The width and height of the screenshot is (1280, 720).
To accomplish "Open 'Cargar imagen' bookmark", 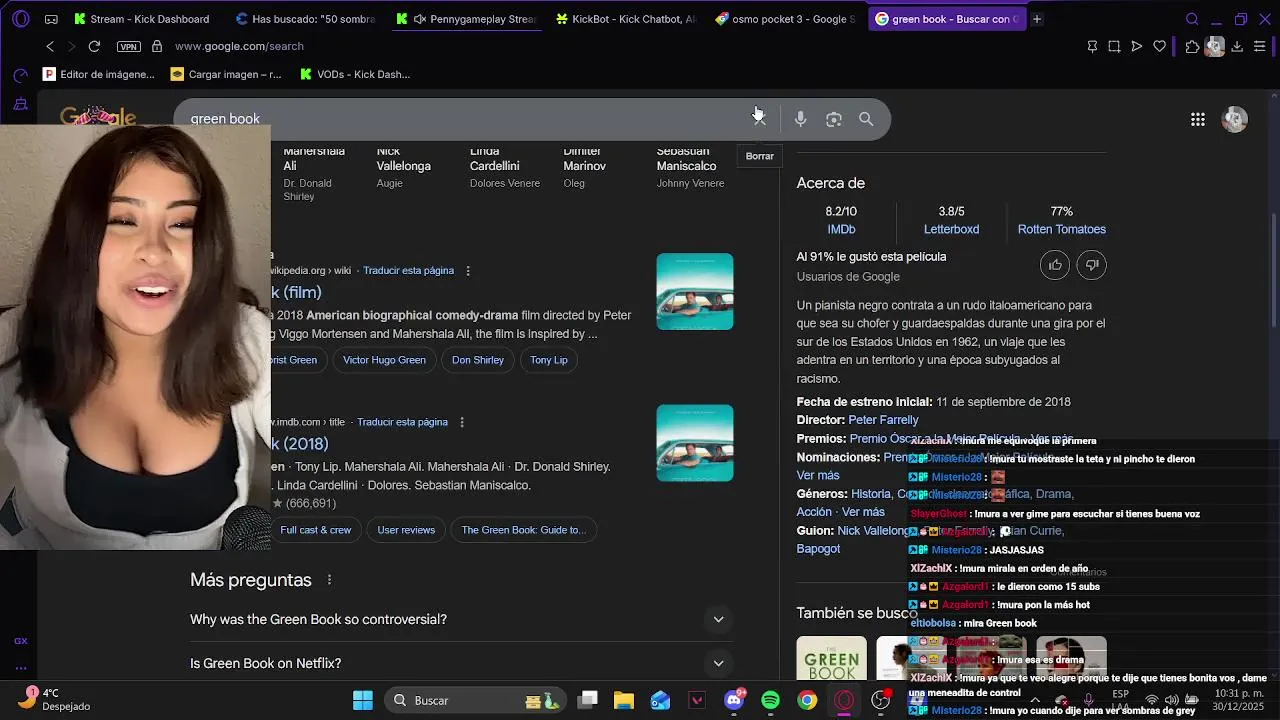I will click(227, 74).
